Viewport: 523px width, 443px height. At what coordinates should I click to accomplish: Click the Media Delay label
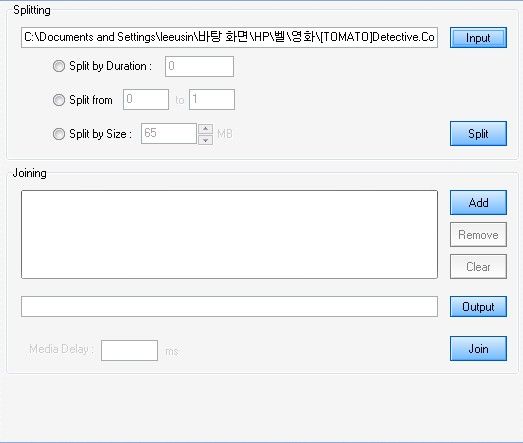pyautogui.click(x=61, y=349)
